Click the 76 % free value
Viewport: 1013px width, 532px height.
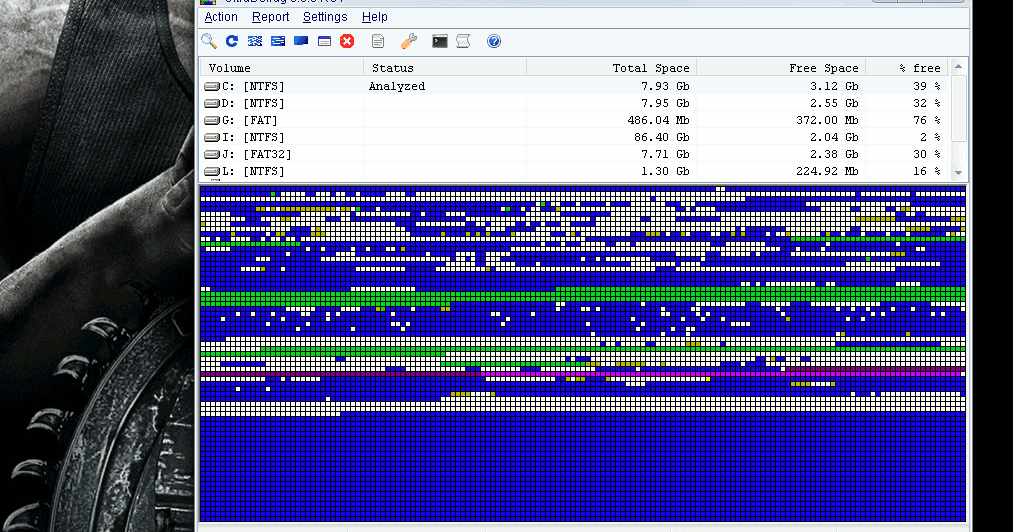point(926,120)
